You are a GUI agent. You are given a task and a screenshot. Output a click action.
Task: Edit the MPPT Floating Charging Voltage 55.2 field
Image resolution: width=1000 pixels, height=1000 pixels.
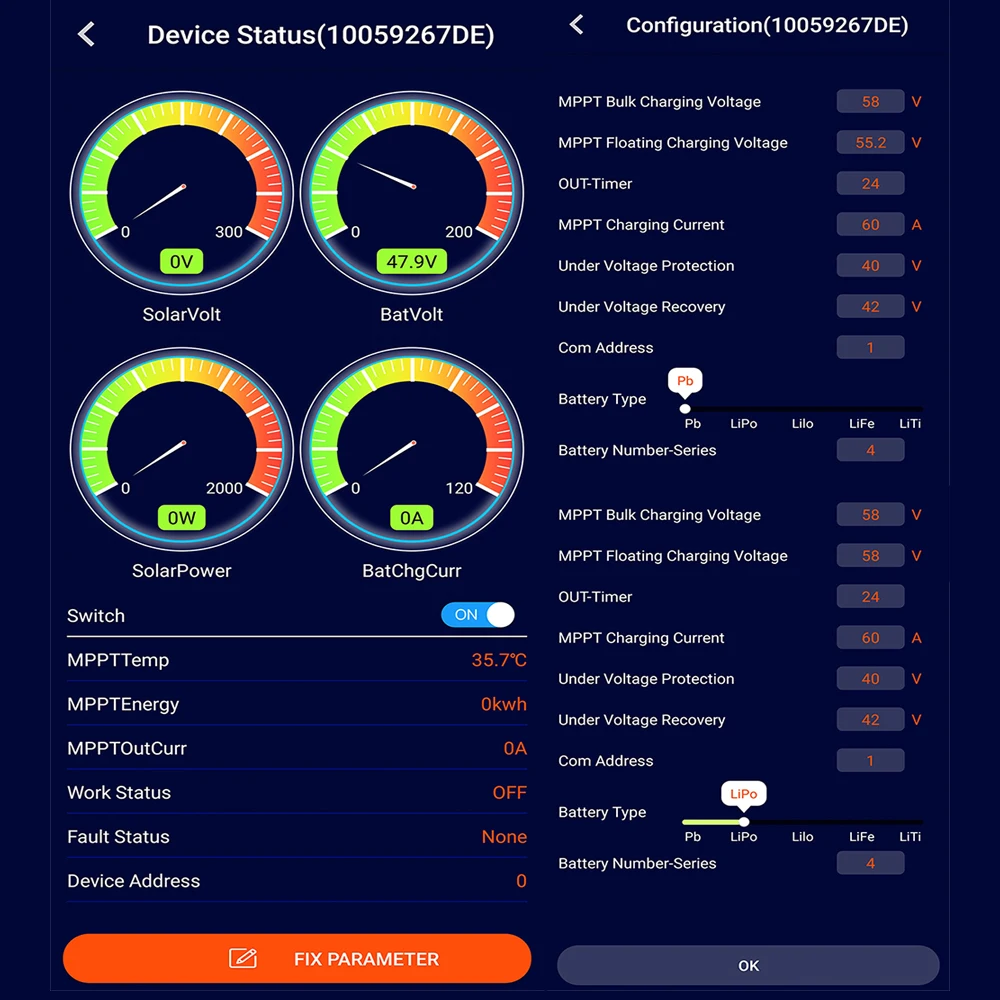(871, 142)
